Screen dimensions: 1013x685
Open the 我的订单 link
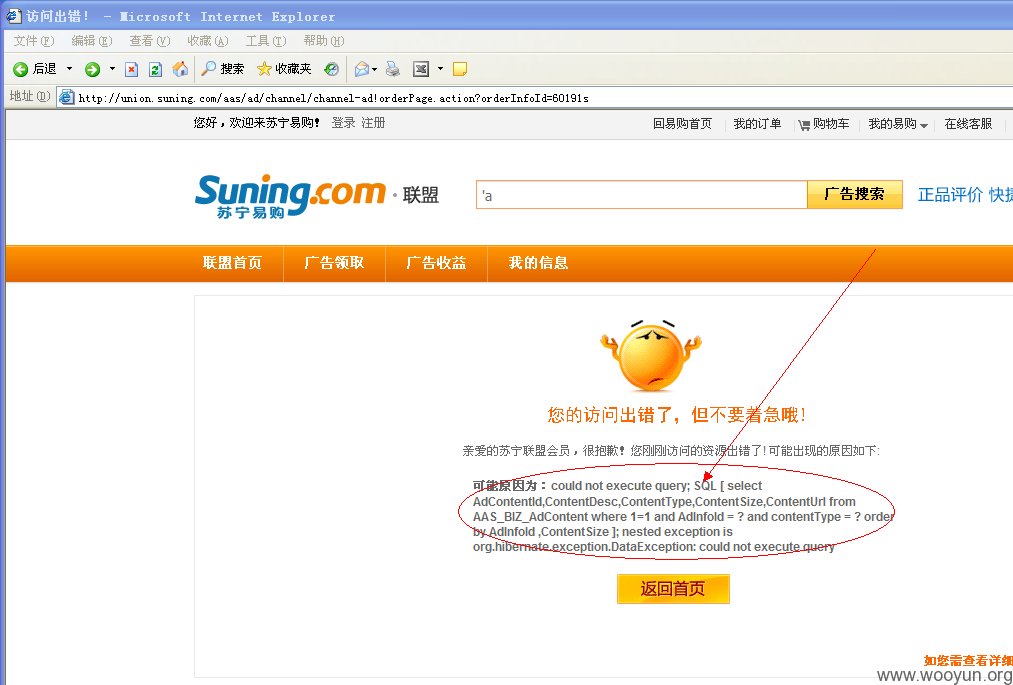pos(757,124)
